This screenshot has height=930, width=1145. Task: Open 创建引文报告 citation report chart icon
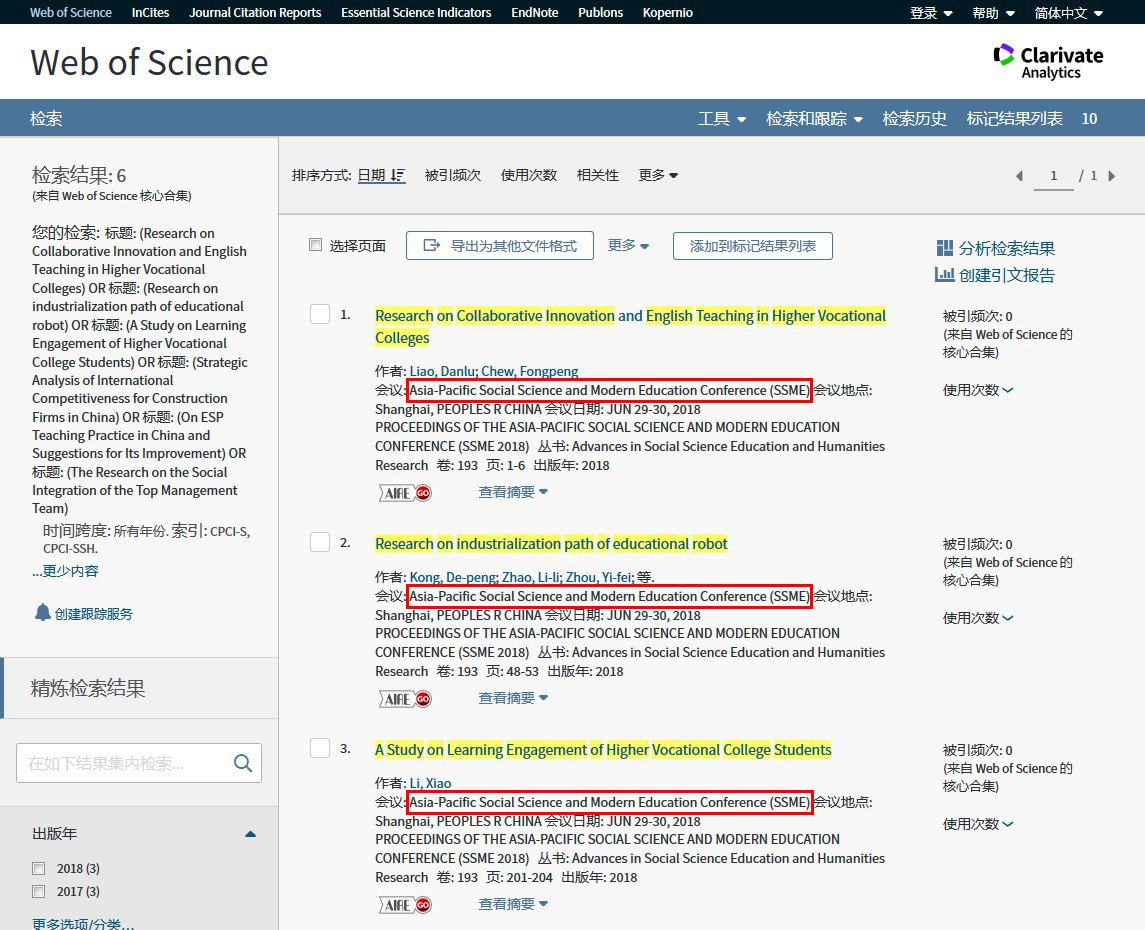coord(944,275)
